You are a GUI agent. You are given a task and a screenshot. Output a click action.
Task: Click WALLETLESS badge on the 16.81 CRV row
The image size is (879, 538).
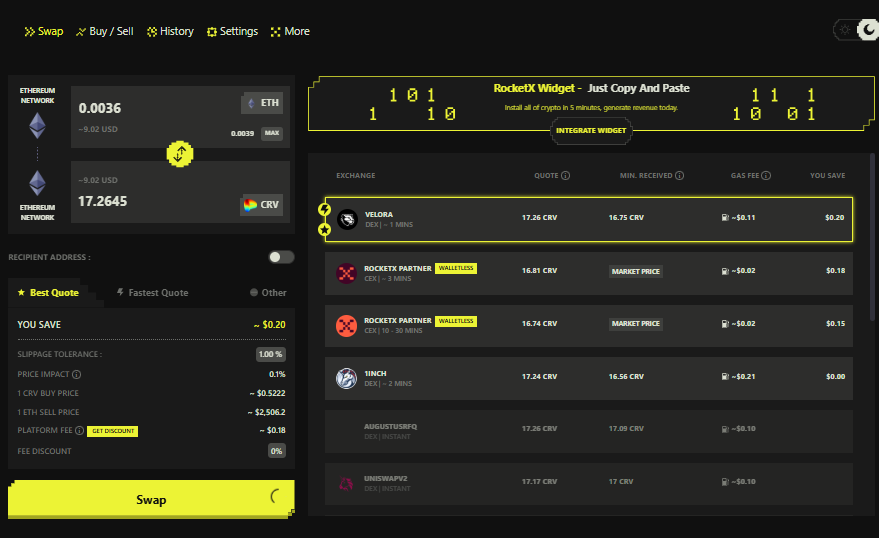[456, 268]
